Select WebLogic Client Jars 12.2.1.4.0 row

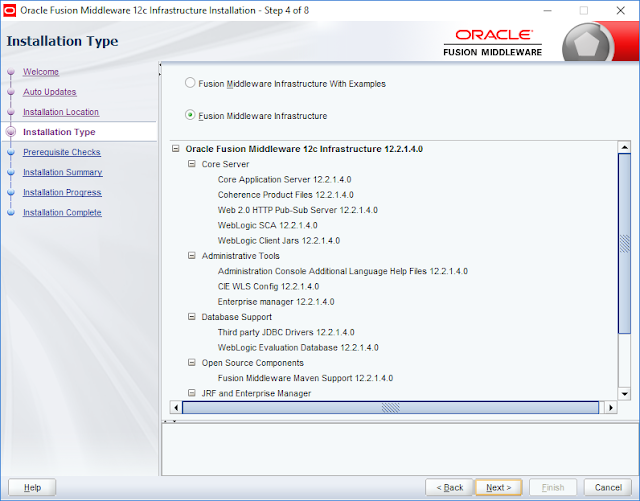tap(279, 240)
